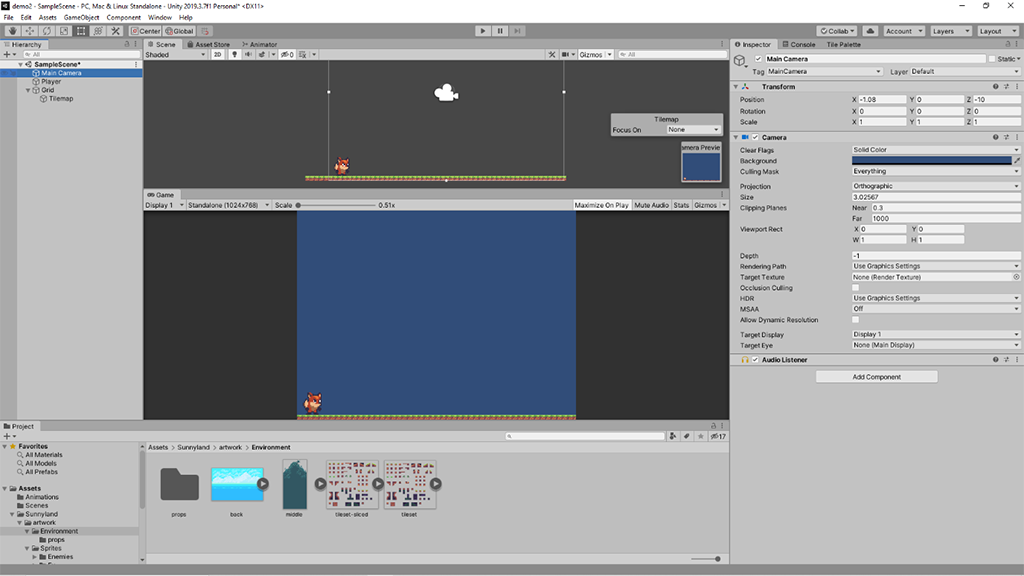
Task: Select the Rotate tool in the toolbar
Action: coord(46,31)
